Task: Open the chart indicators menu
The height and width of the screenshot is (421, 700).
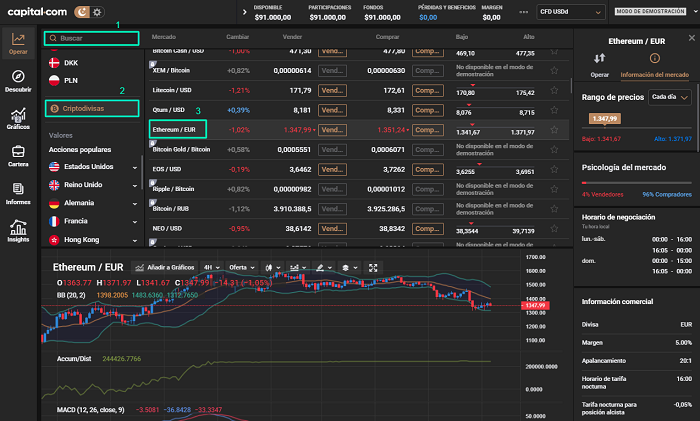Action: pyautogui.click(x=298, y=267)
